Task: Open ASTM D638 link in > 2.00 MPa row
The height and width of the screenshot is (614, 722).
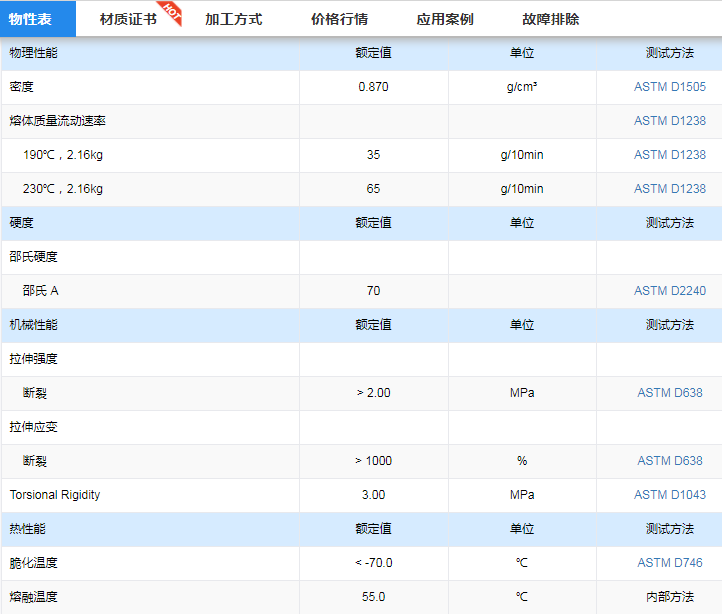Action: (669, 393)
